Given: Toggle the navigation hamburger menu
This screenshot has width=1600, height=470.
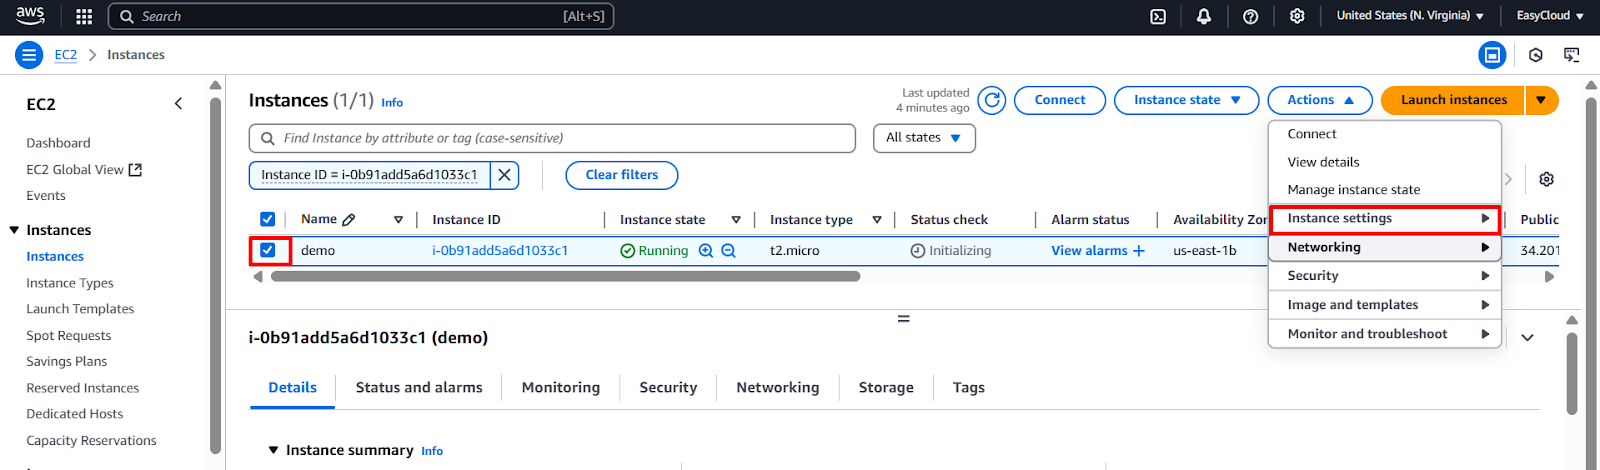Looking at the screenshot, I should pyautogui.click(x=29, y=55).
